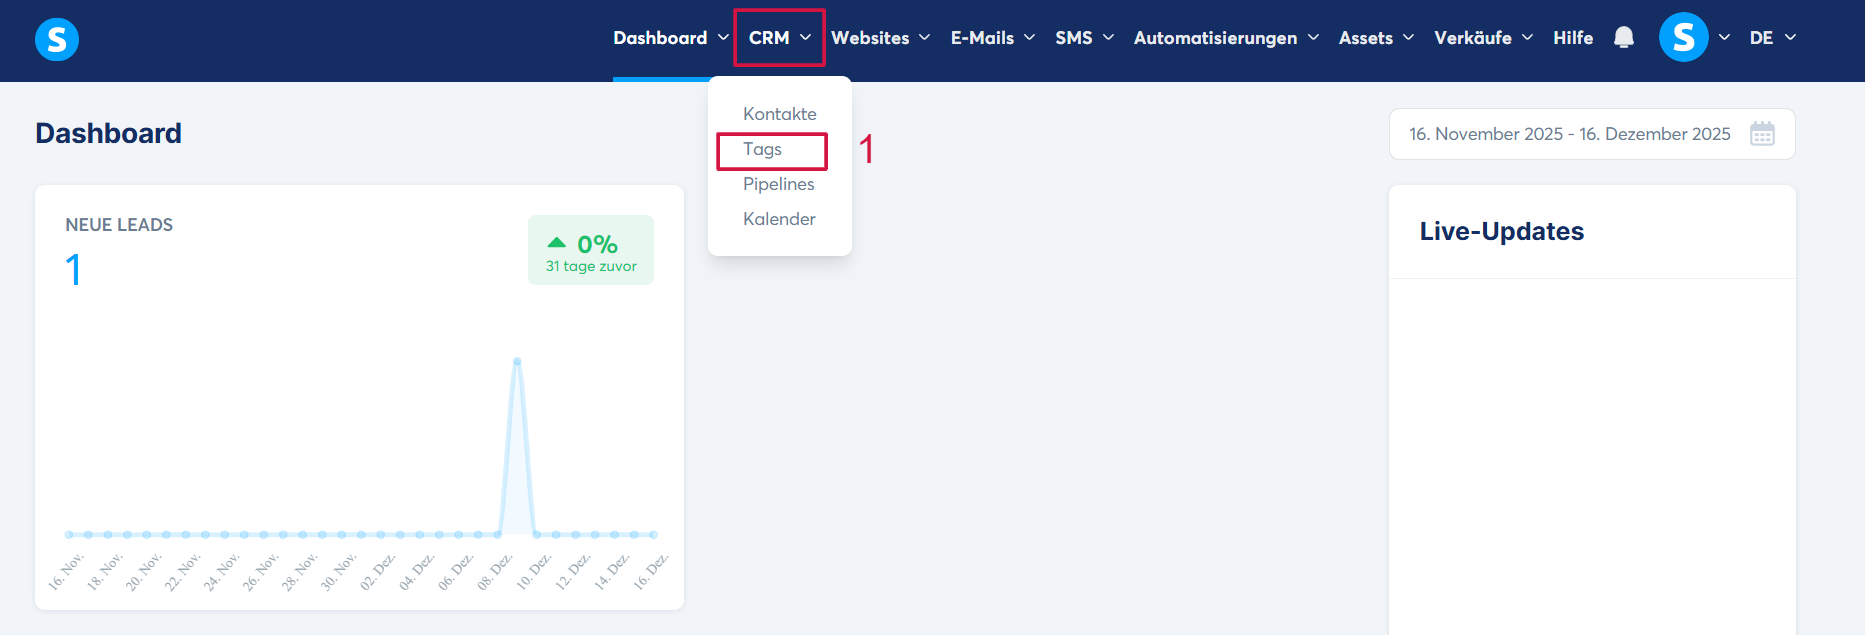Click the Live-Updates heading
1865x635 pixels.
[x=1502, y=232]
